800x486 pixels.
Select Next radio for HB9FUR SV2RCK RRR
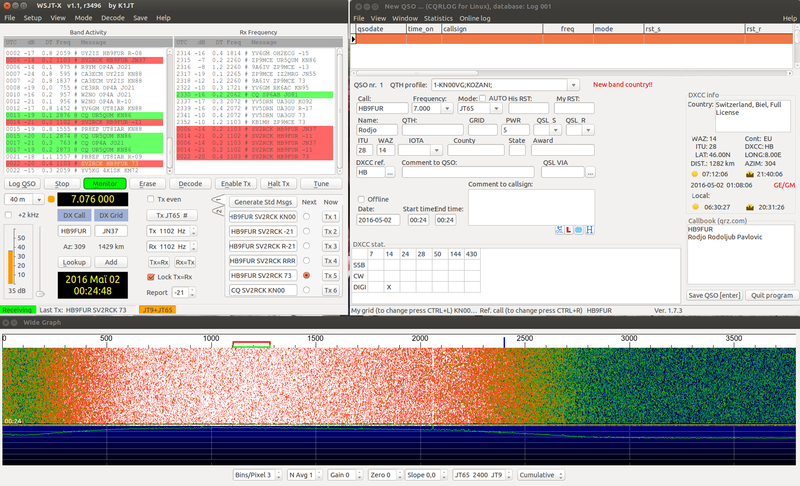(306, 261)
